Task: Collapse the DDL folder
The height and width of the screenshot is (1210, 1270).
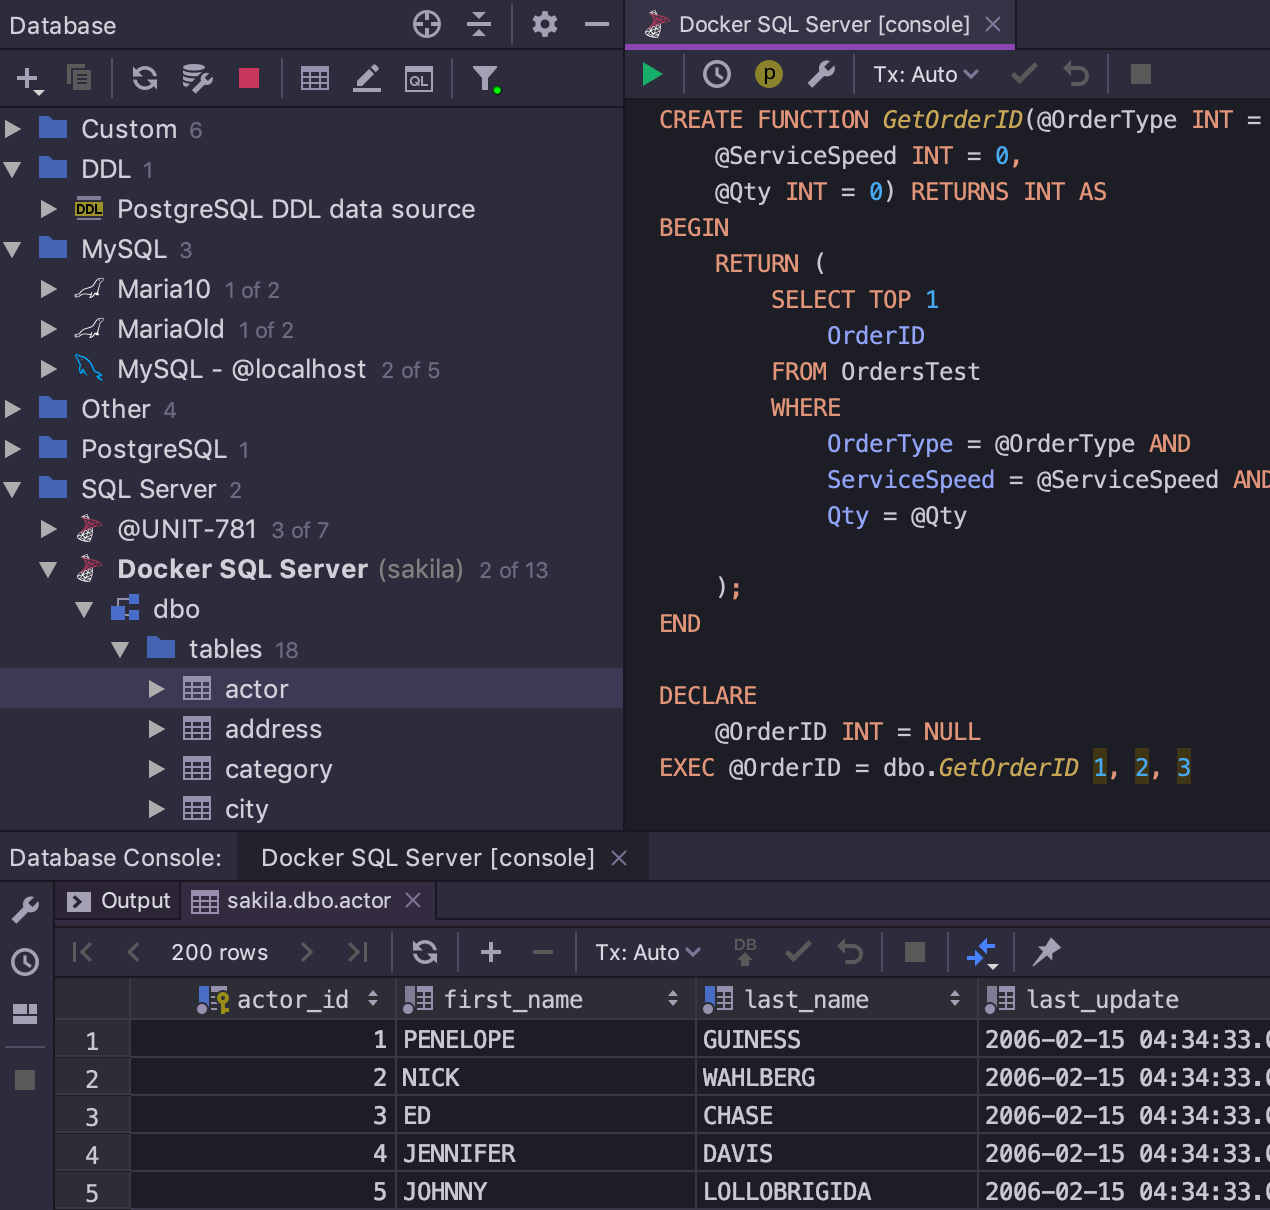Action: pyautogui.click(x=13, y=169)
